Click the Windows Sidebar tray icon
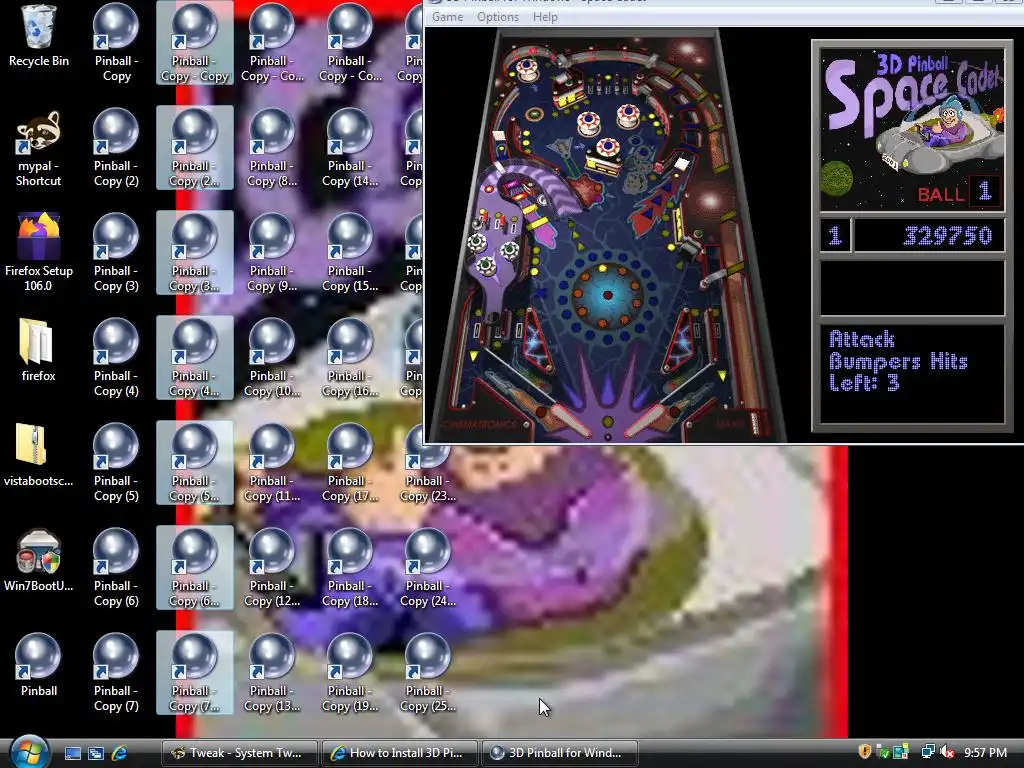 tap(901, 752)
